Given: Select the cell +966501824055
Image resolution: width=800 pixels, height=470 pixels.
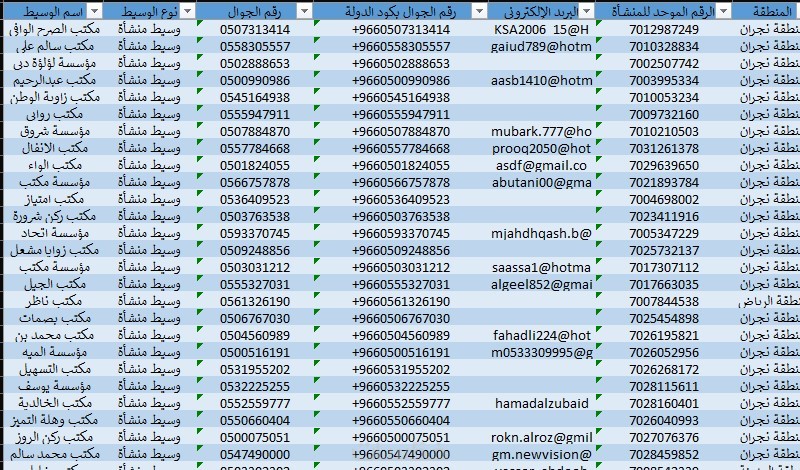Looking at the screenshot, I should tap(401, 165).
